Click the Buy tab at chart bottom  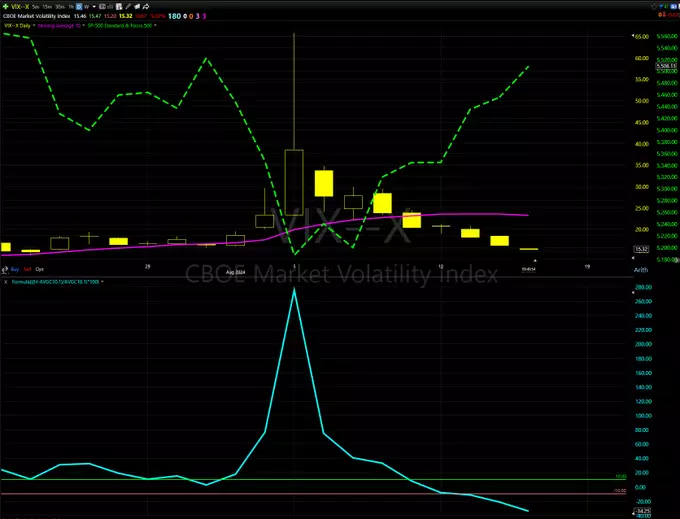(13, 269)
